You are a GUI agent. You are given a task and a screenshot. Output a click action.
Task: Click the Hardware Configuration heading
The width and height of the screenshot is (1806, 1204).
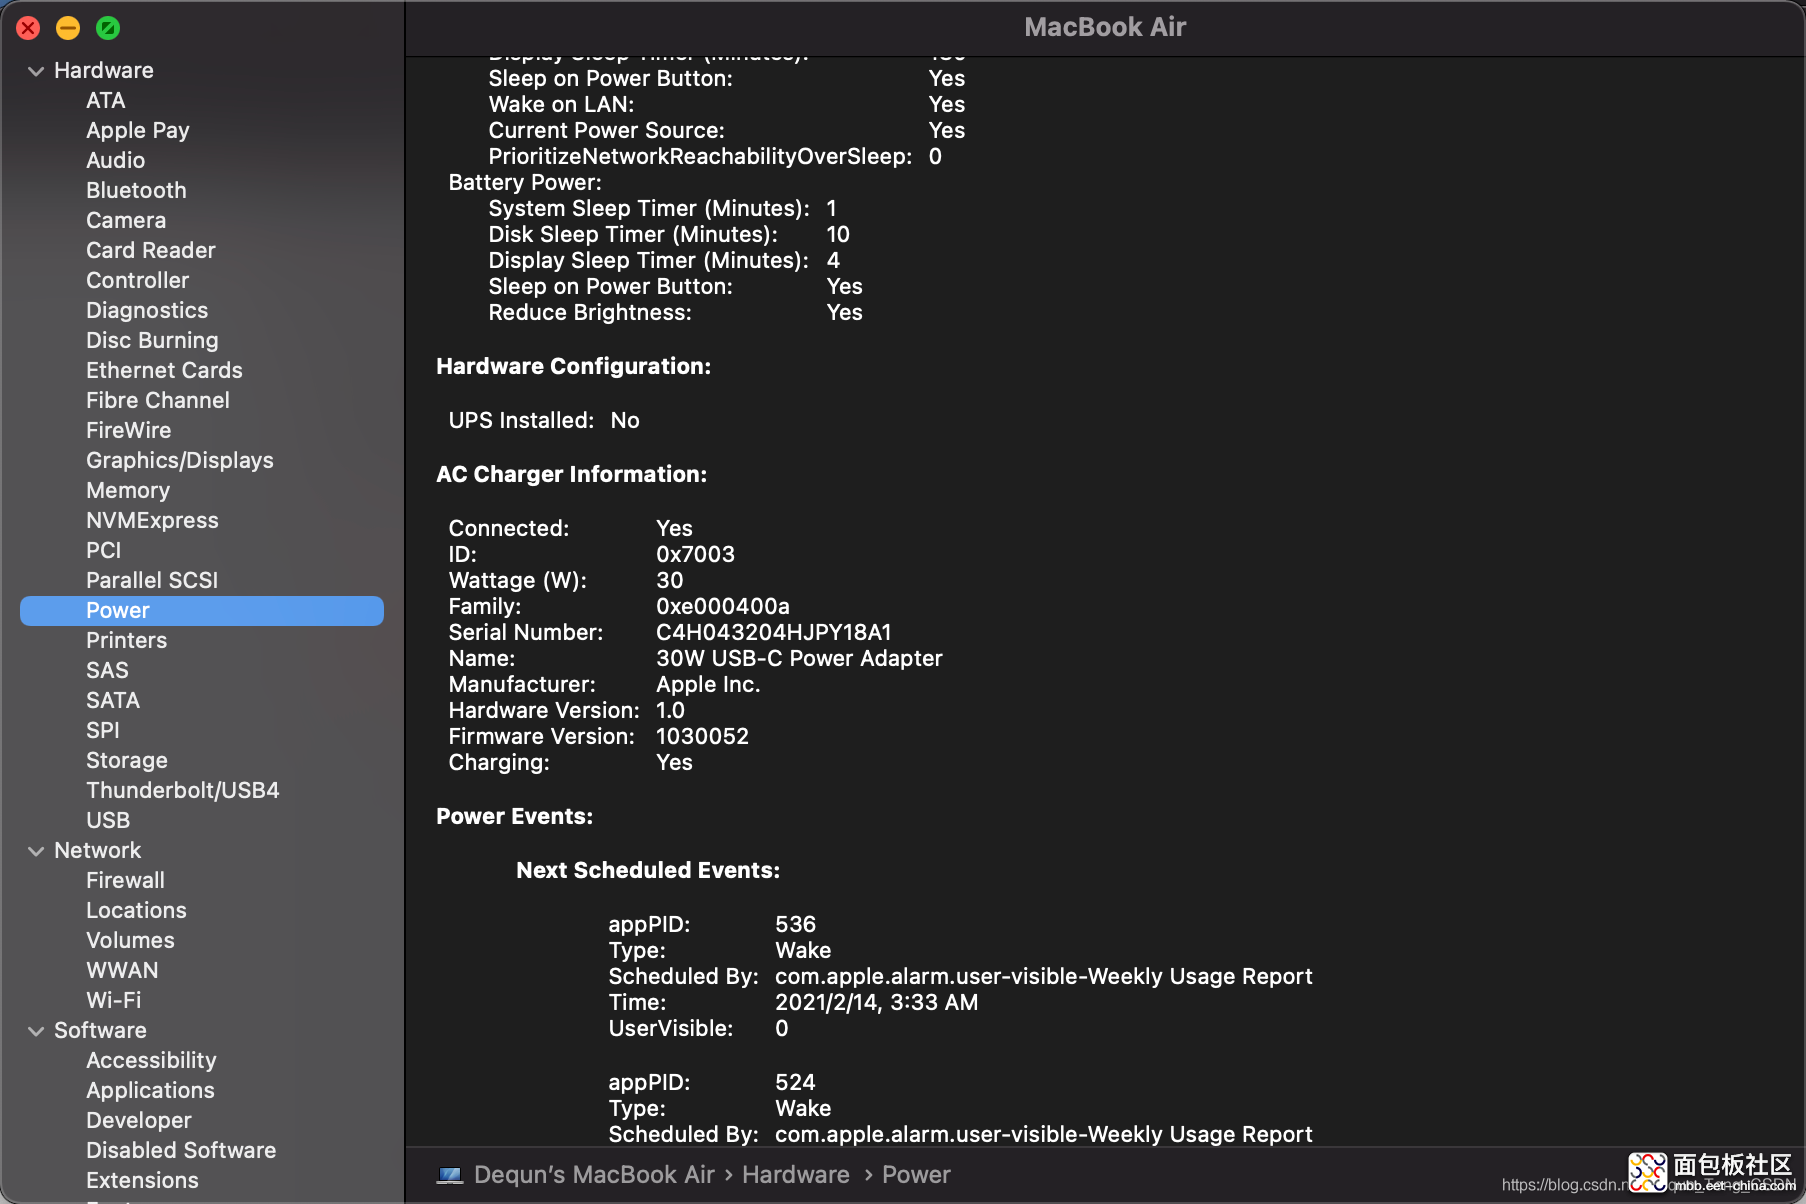573,367
